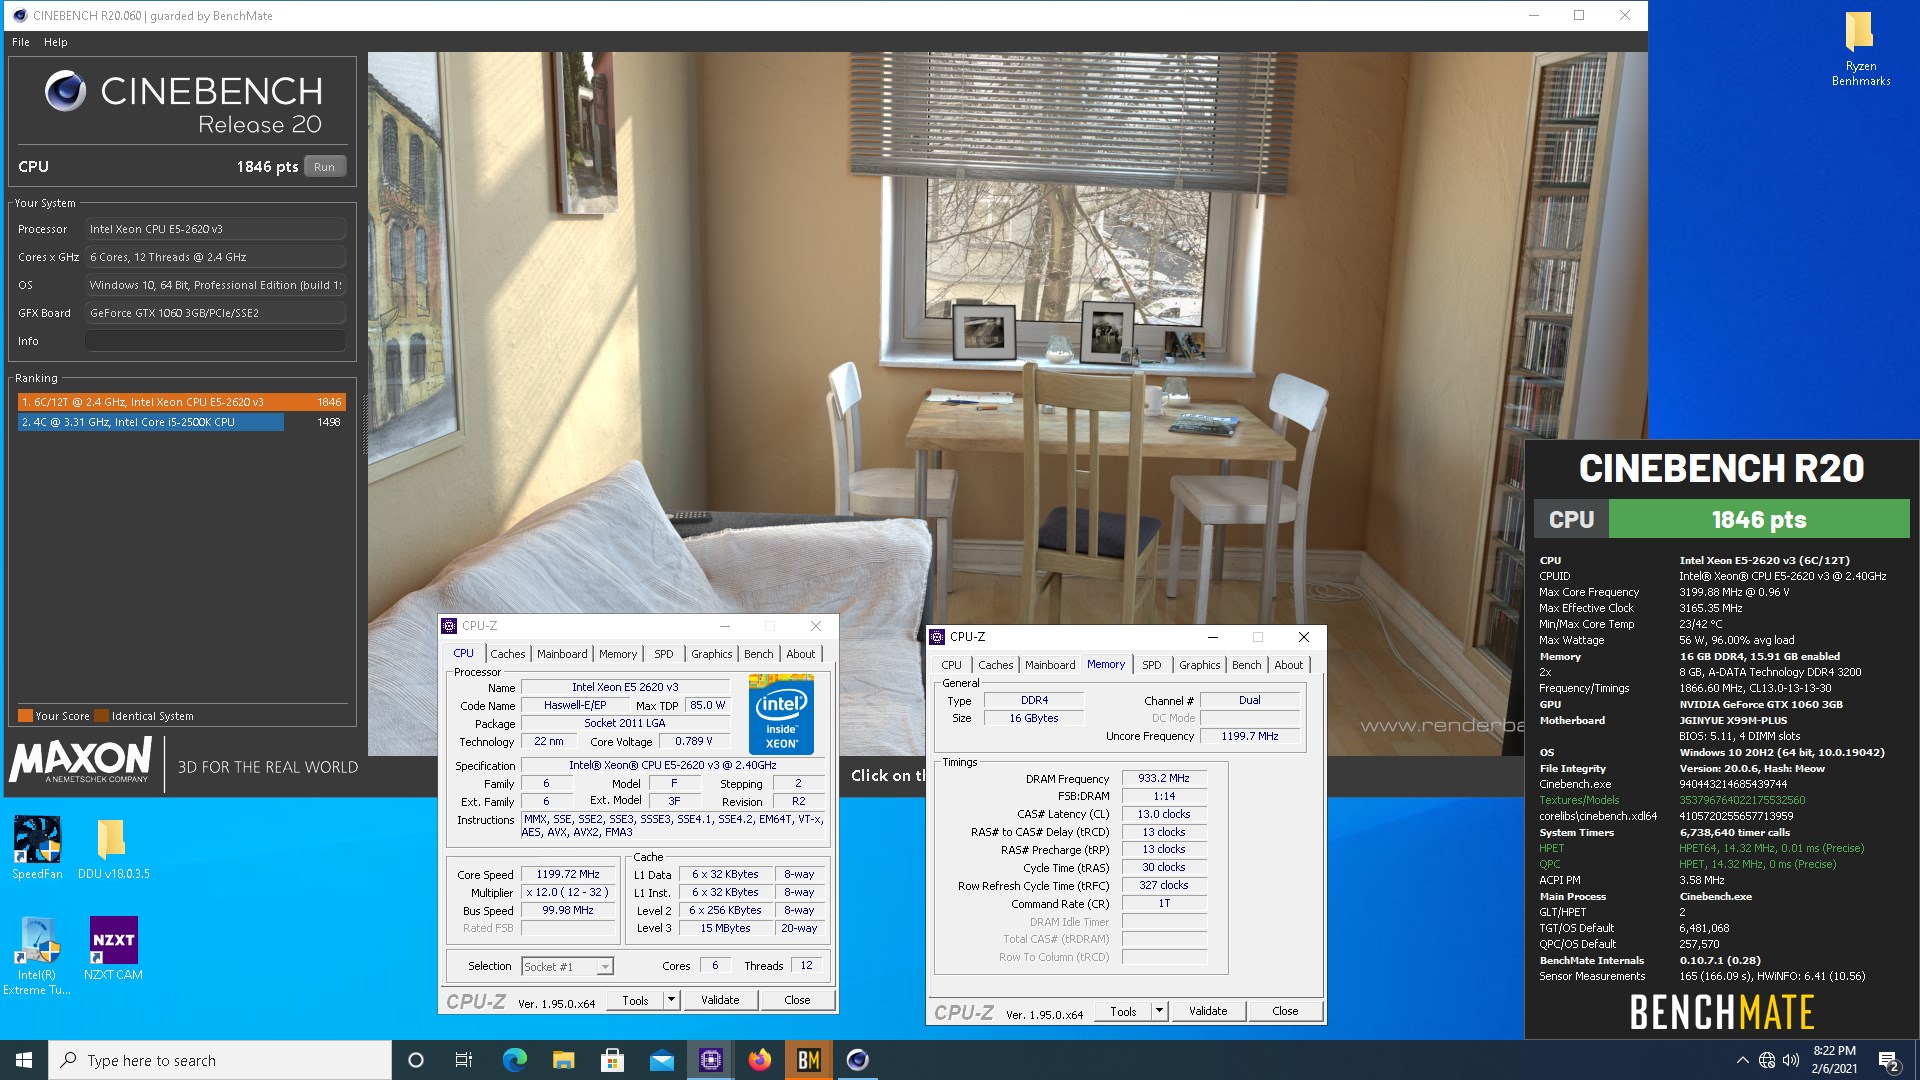Click Close button in right CPU-Z window
The image size is (1920, 1080).
tap(1285, 1011)
